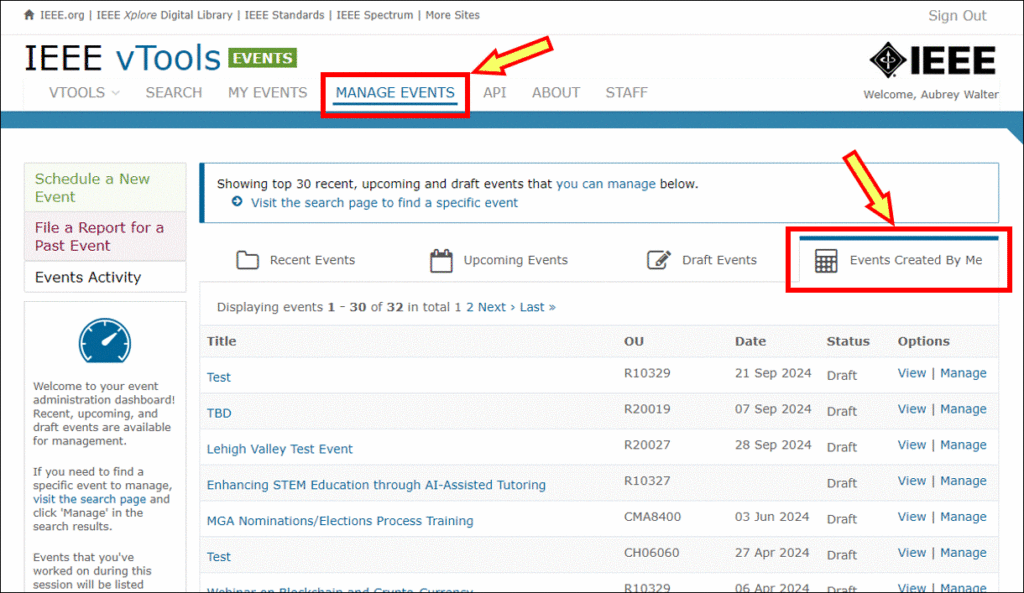The height and width of the screenshot is (593, 1024).
Task: Click Schedule a New Event
Action: point(105,187)
